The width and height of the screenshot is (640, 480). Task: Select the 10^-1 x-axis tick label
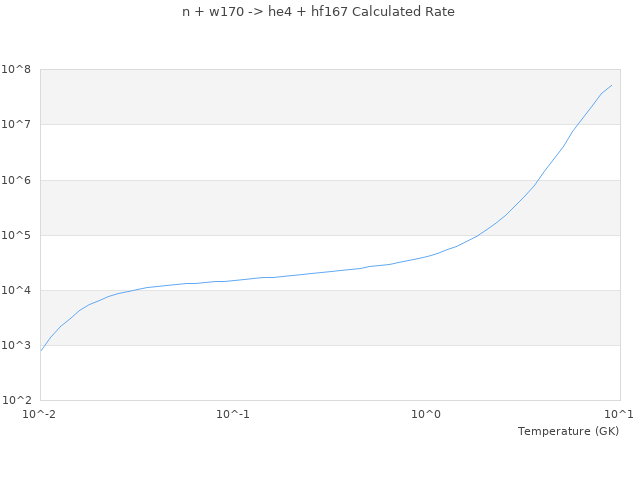click(233, 415)
